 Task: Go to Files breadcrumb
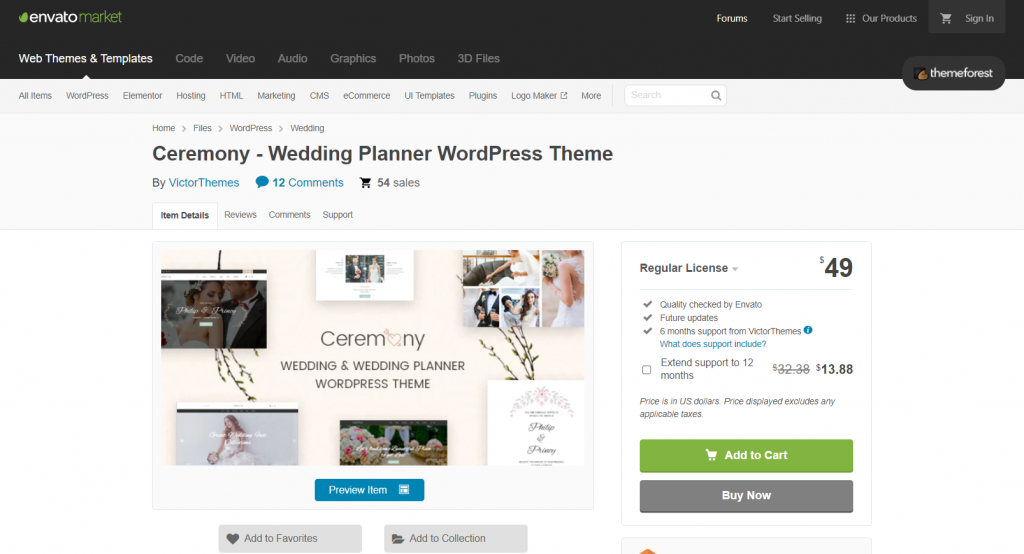tap(202, 128)
